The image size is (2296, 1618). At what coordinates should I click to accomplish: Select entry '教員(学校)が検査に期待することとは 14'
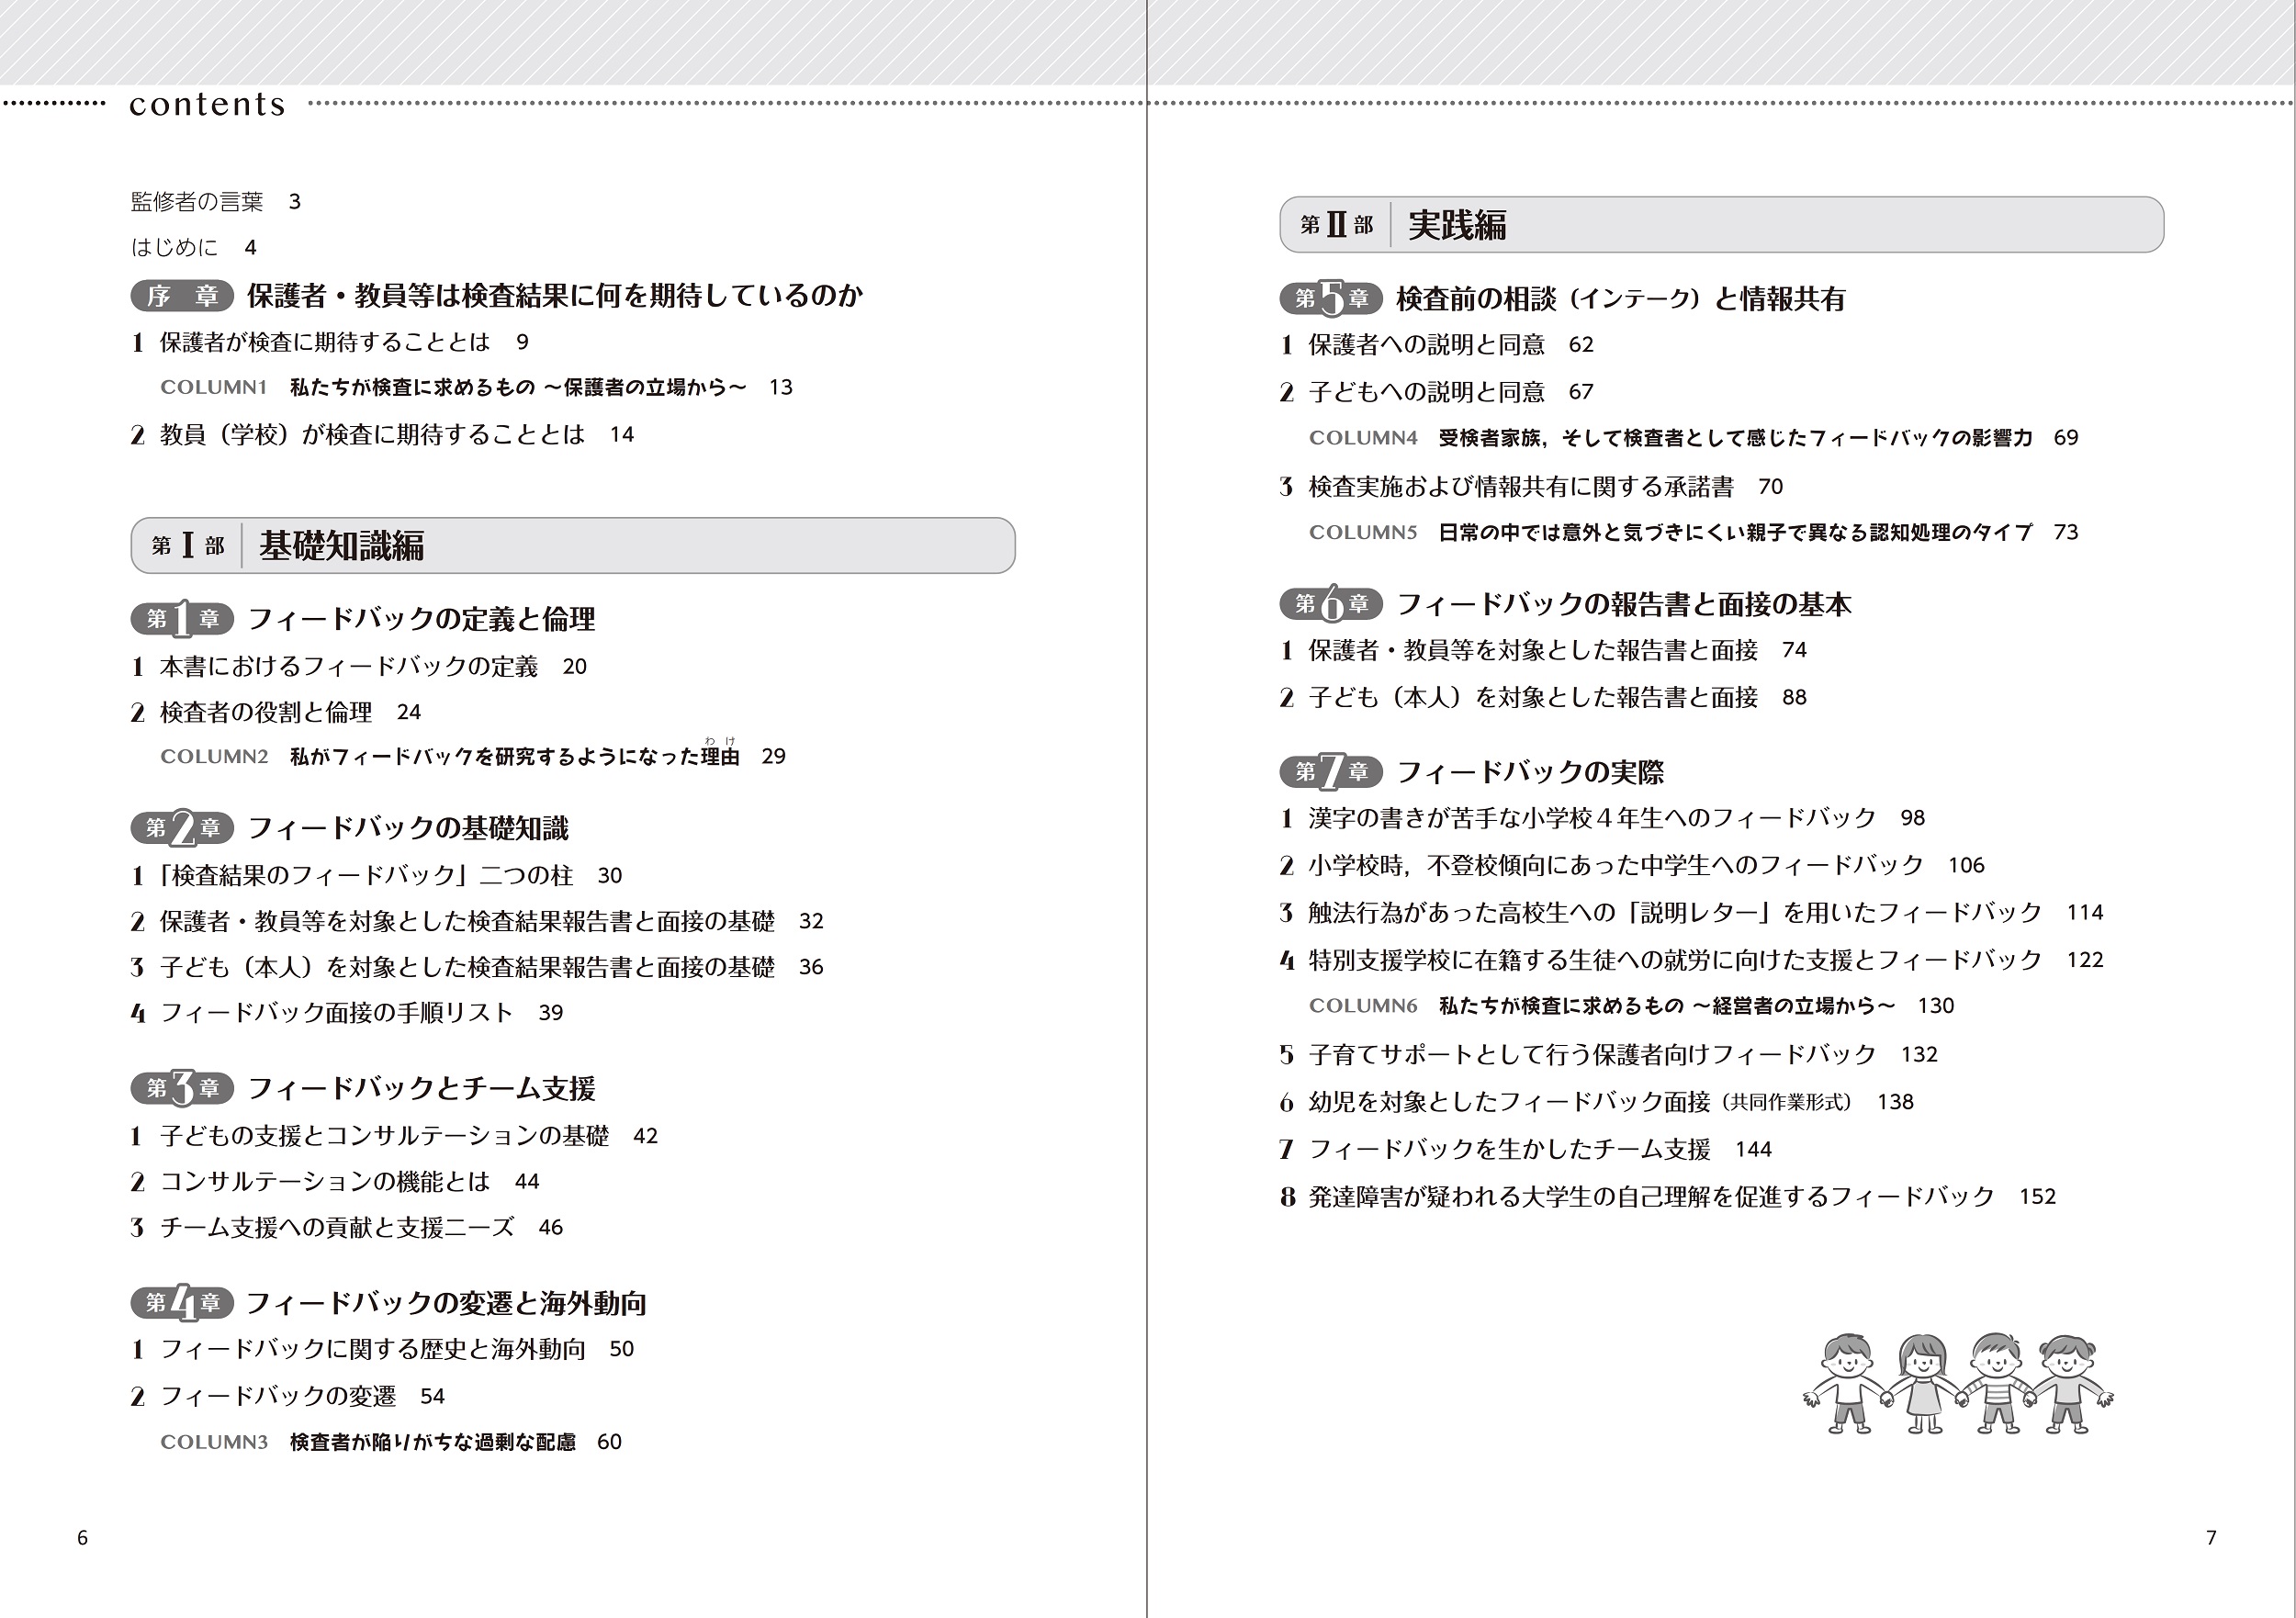coord(382,435)
